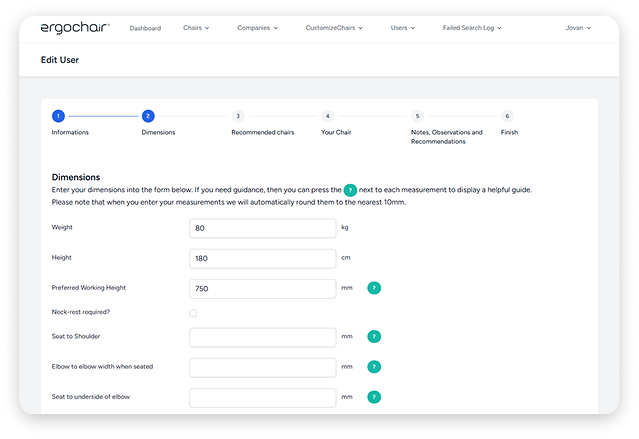Screen dimensions: 639x439
Task: Open help guide for Seat to Shoulder
Action: pos(374,337)
